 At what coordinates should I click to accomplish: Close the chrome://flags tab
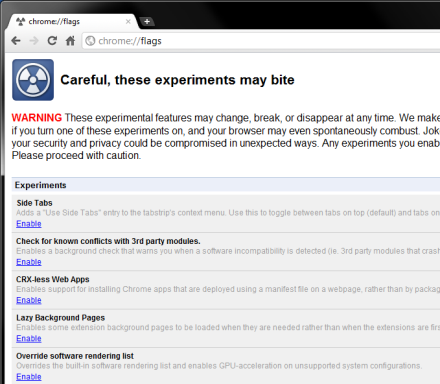coord(128,22)
